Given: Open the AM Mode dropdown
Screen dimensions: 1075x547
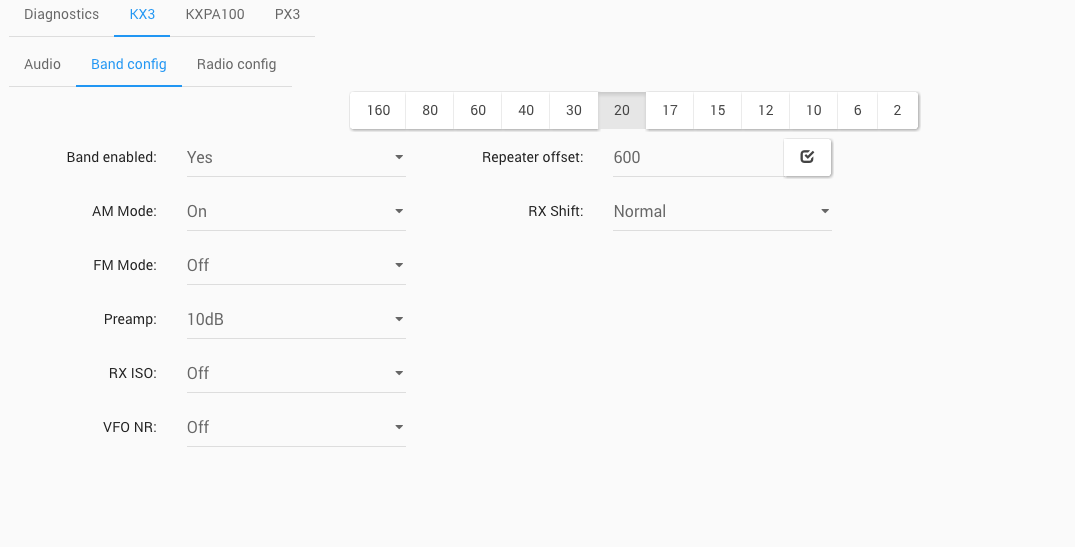Looking at the screenshot, I should [x=296, y=212].
